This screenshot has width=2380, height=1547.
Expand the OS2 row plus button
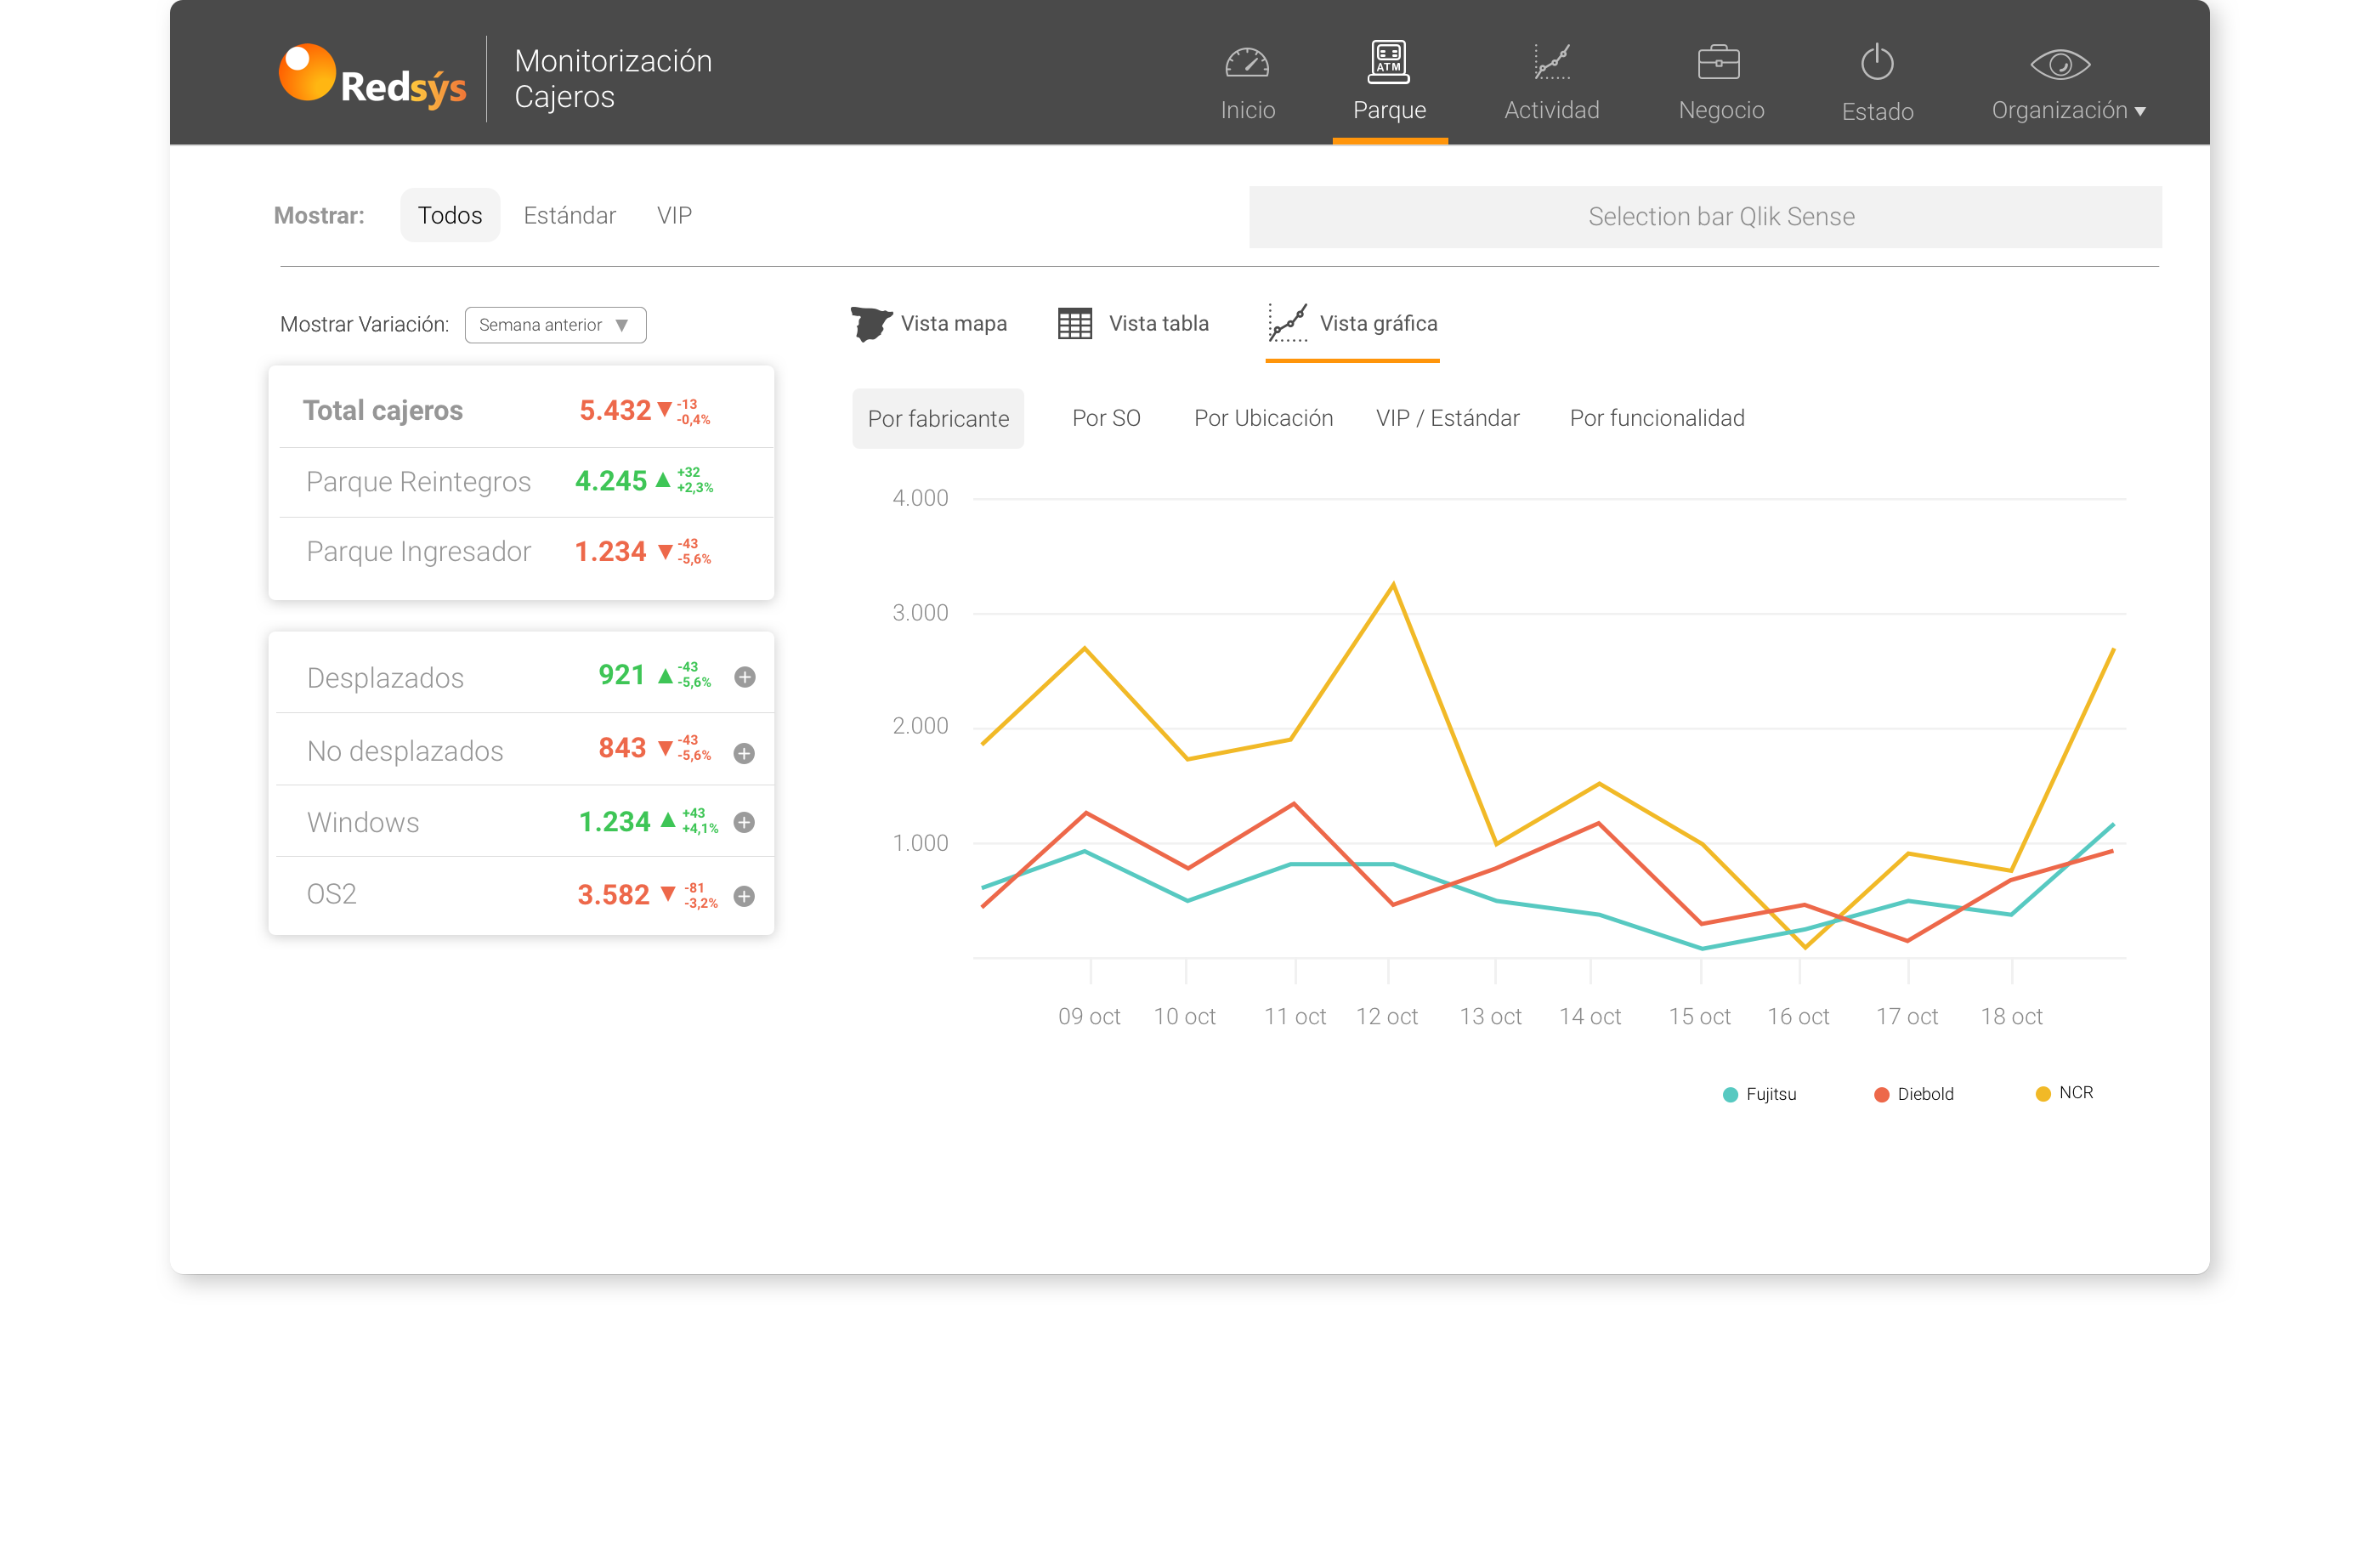click(744, 896)
